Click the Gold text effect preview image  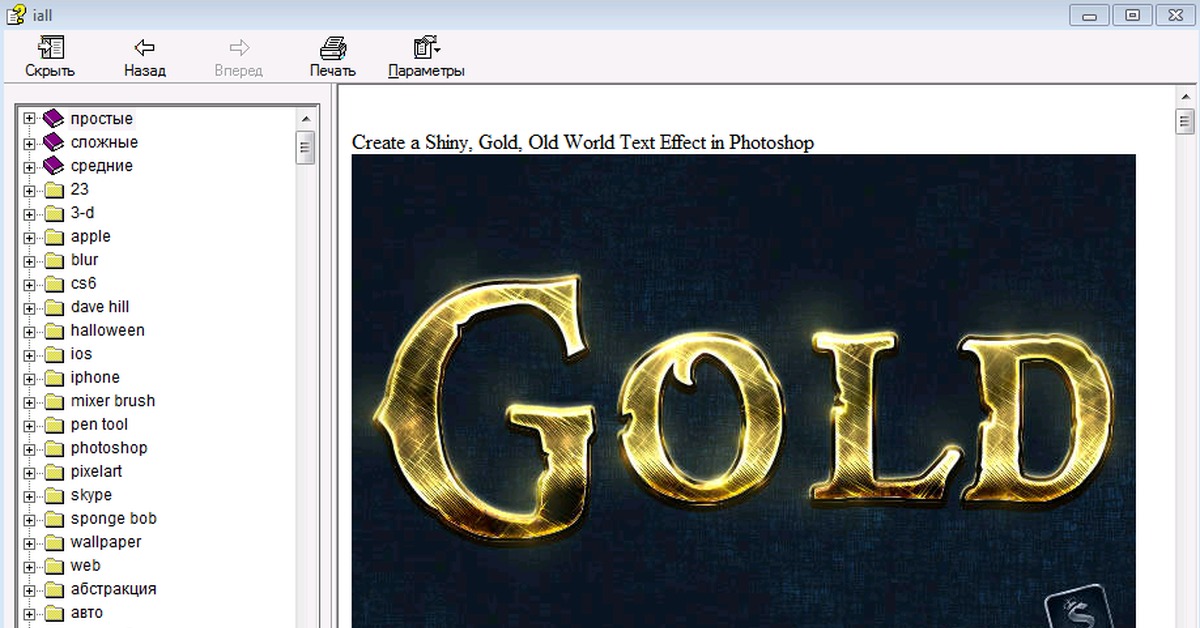click(x=743, y=390)
